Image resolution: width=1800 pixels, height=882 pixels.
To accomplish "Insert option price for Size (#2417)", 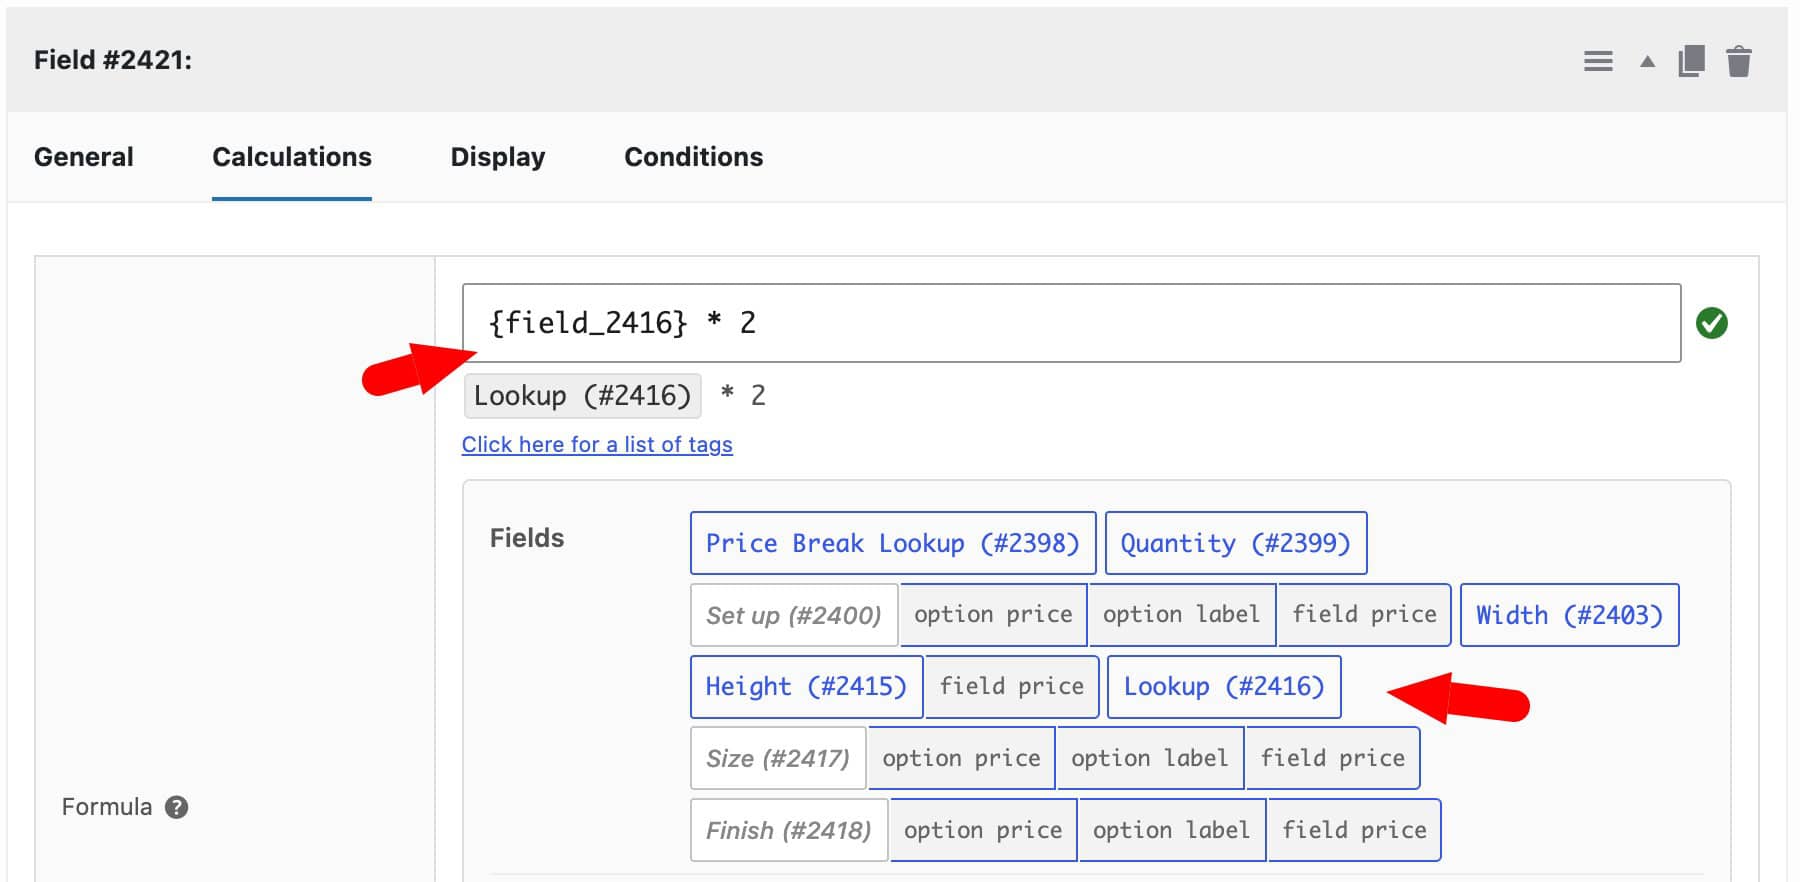I will coord(962,759).
